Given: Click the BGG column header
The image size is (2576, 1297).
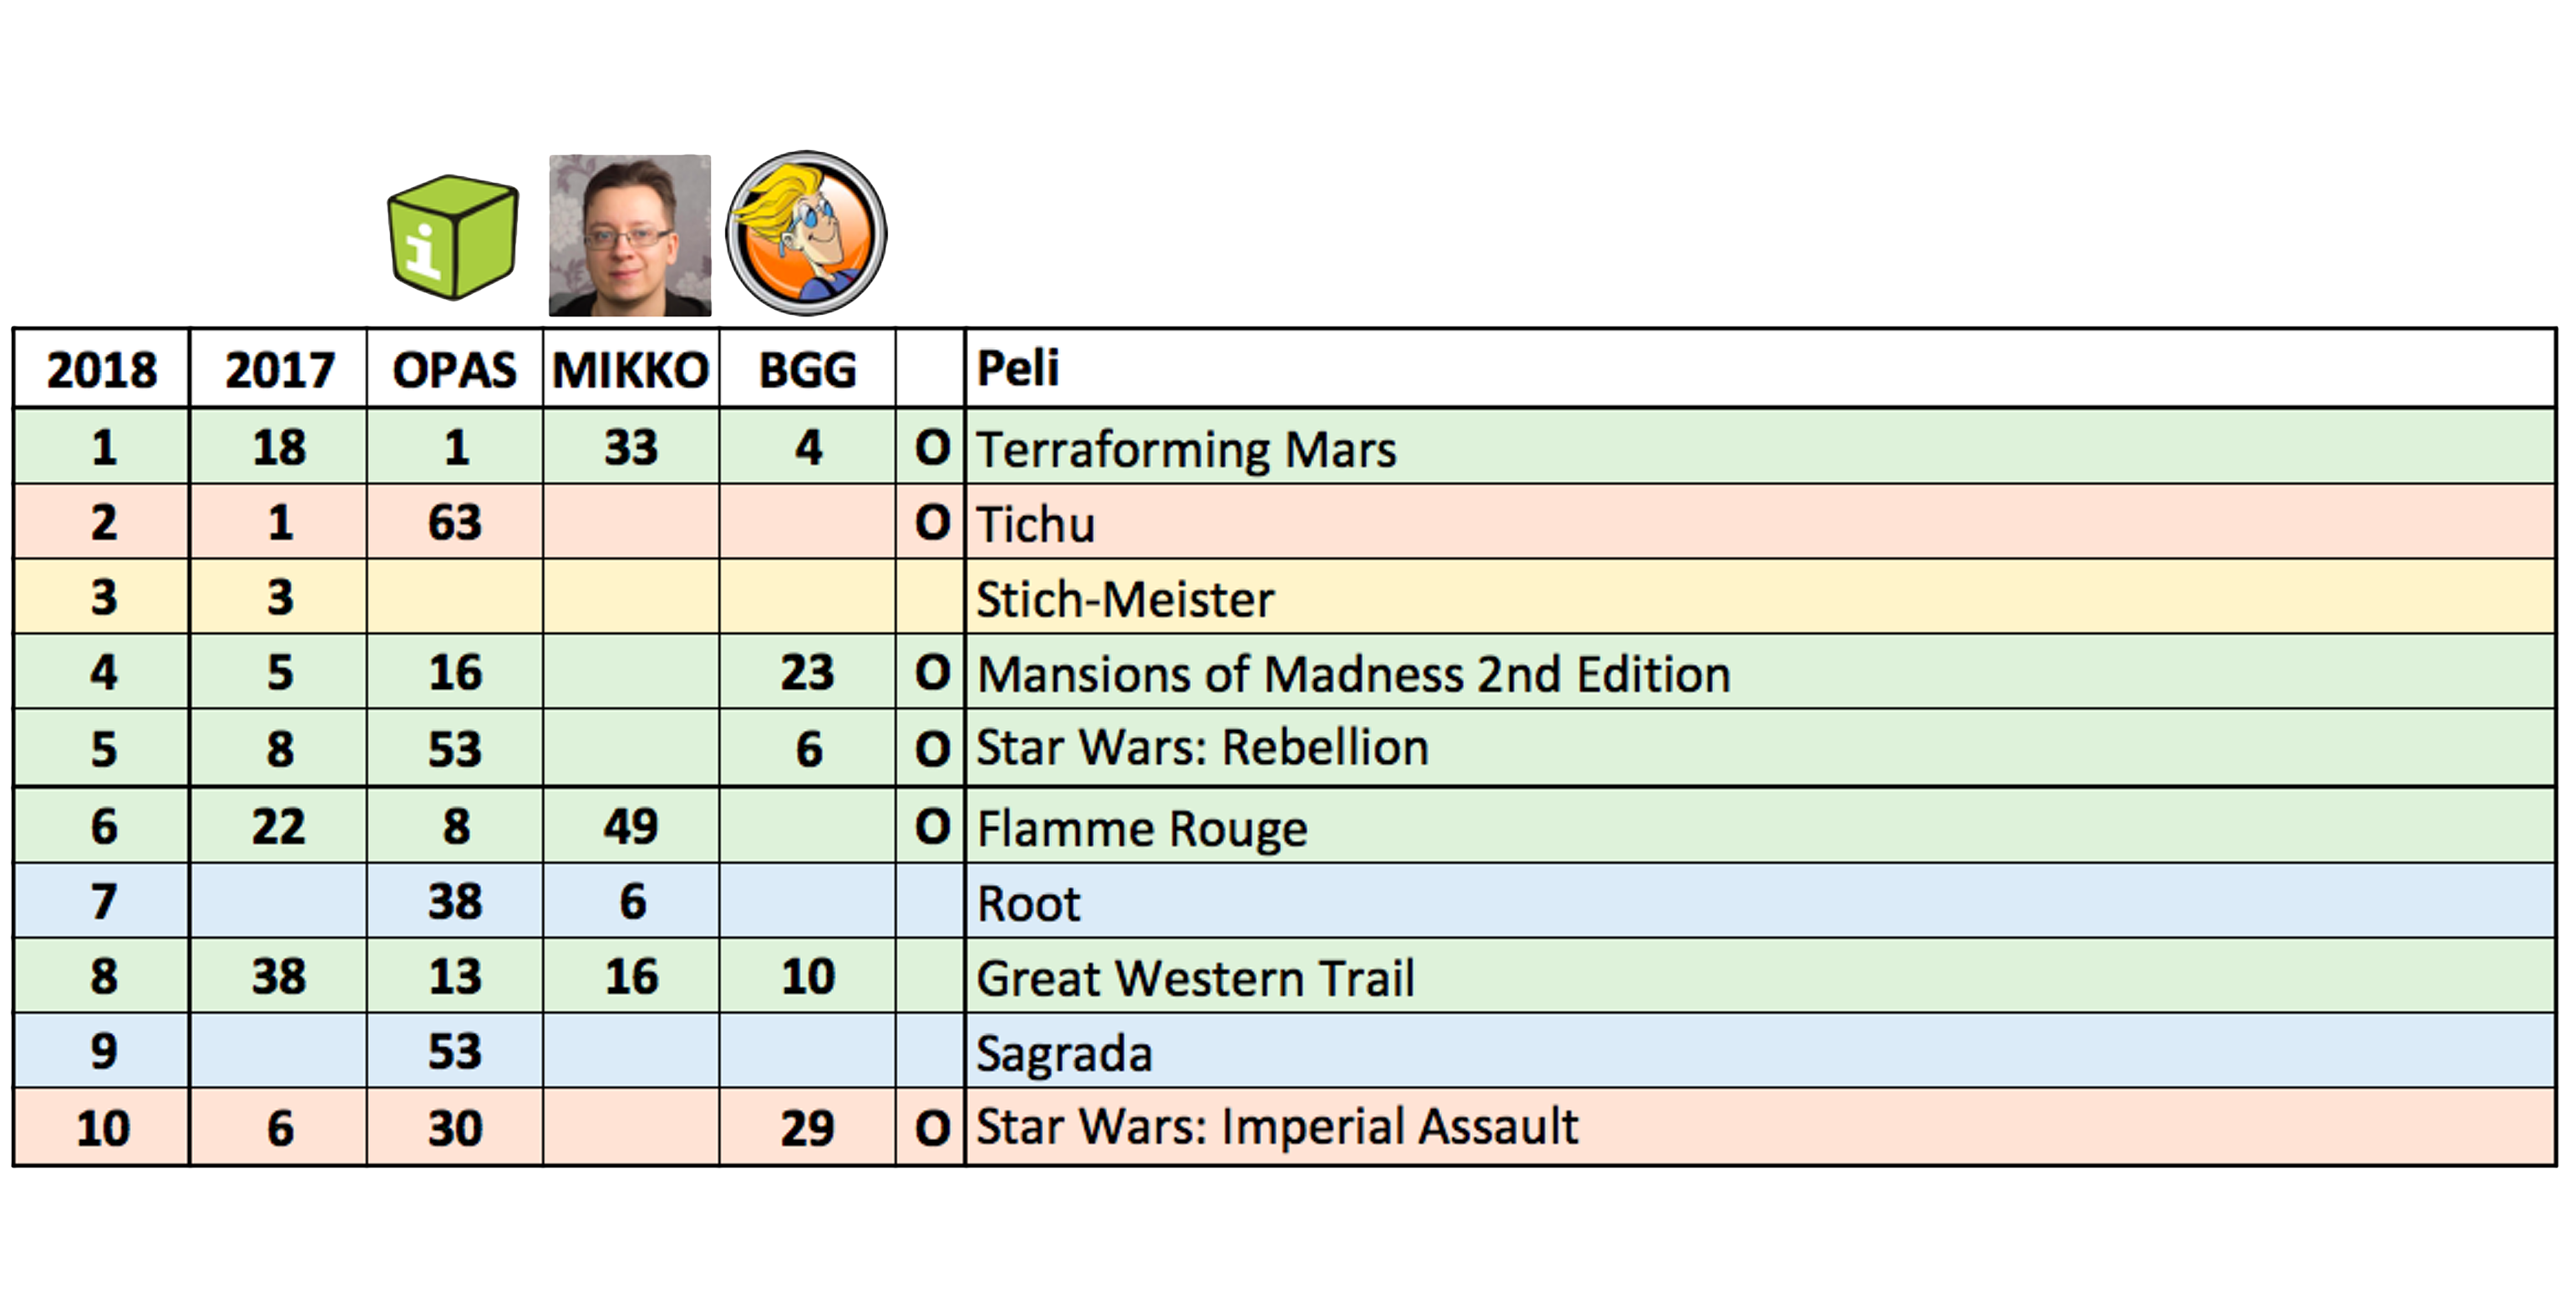Looking at the screenshot, I should (807, 369).
